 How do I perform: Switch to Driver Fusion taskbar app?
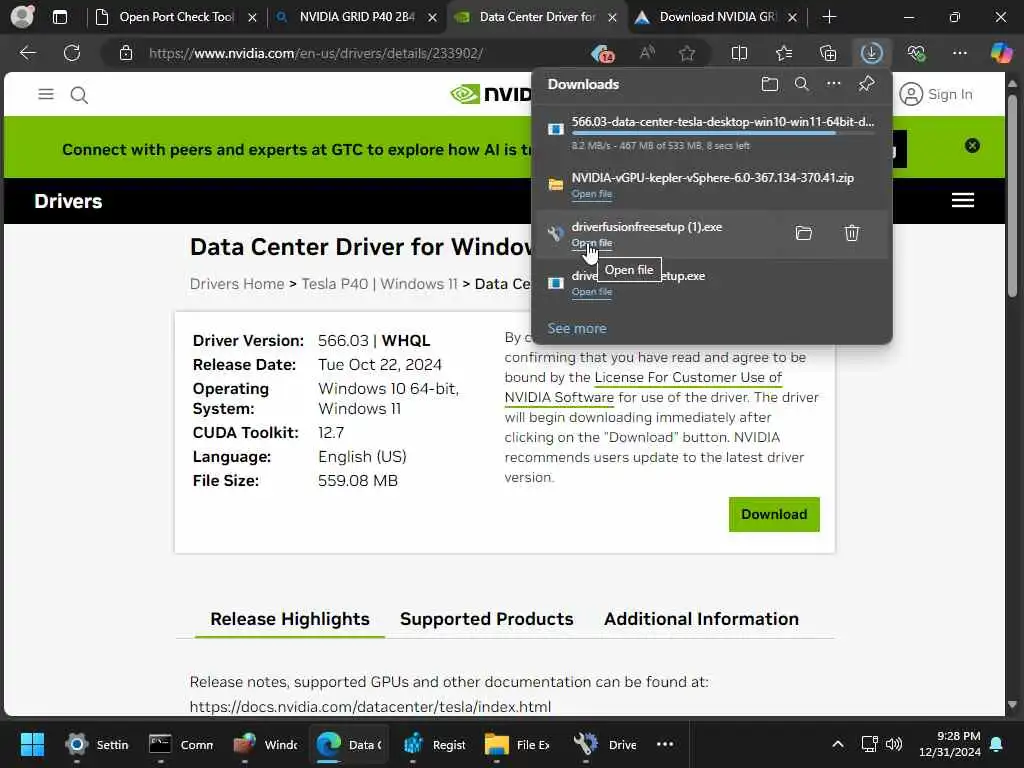pyautogui.click(x=605, y=744)
